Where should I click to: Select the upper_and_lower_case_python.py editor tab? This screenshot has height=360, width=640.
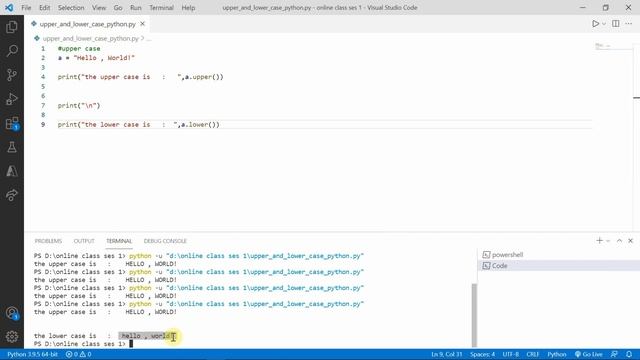87,24
